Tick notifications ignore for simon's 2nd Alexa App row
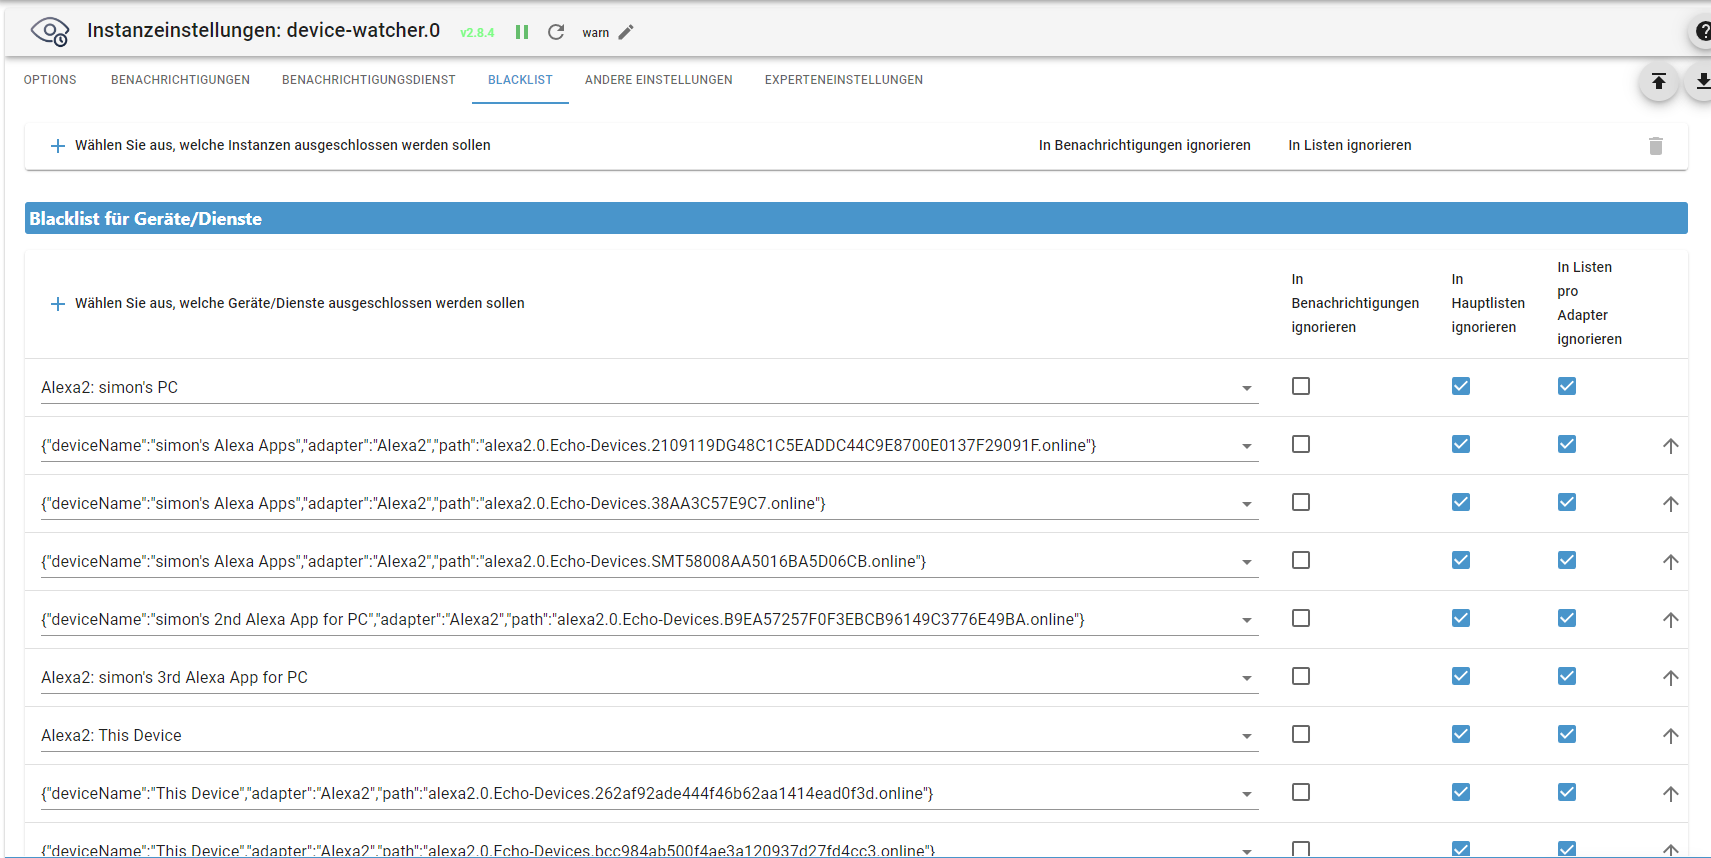Screen dimensions: 1711x858 1301,618
